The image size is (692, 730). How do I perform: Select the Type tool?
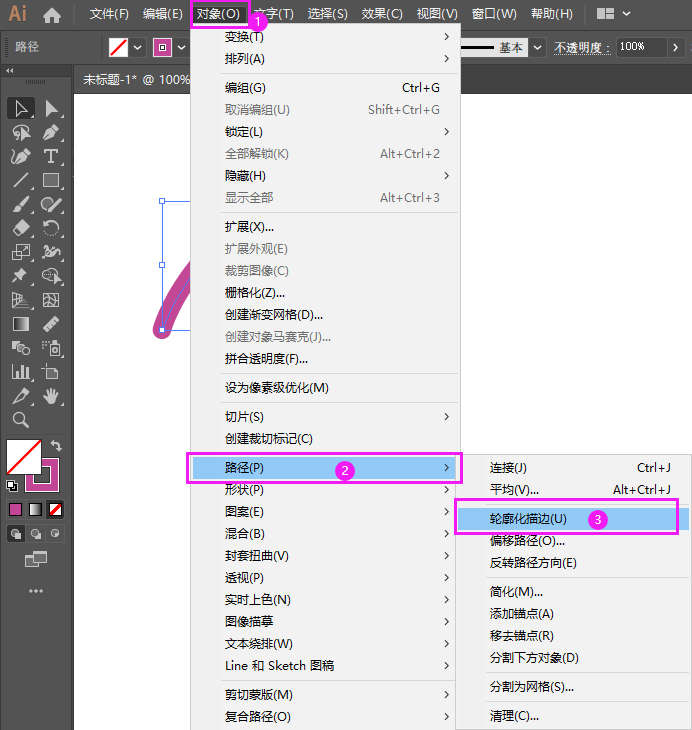pyautogui.click(x=51, y=156)
